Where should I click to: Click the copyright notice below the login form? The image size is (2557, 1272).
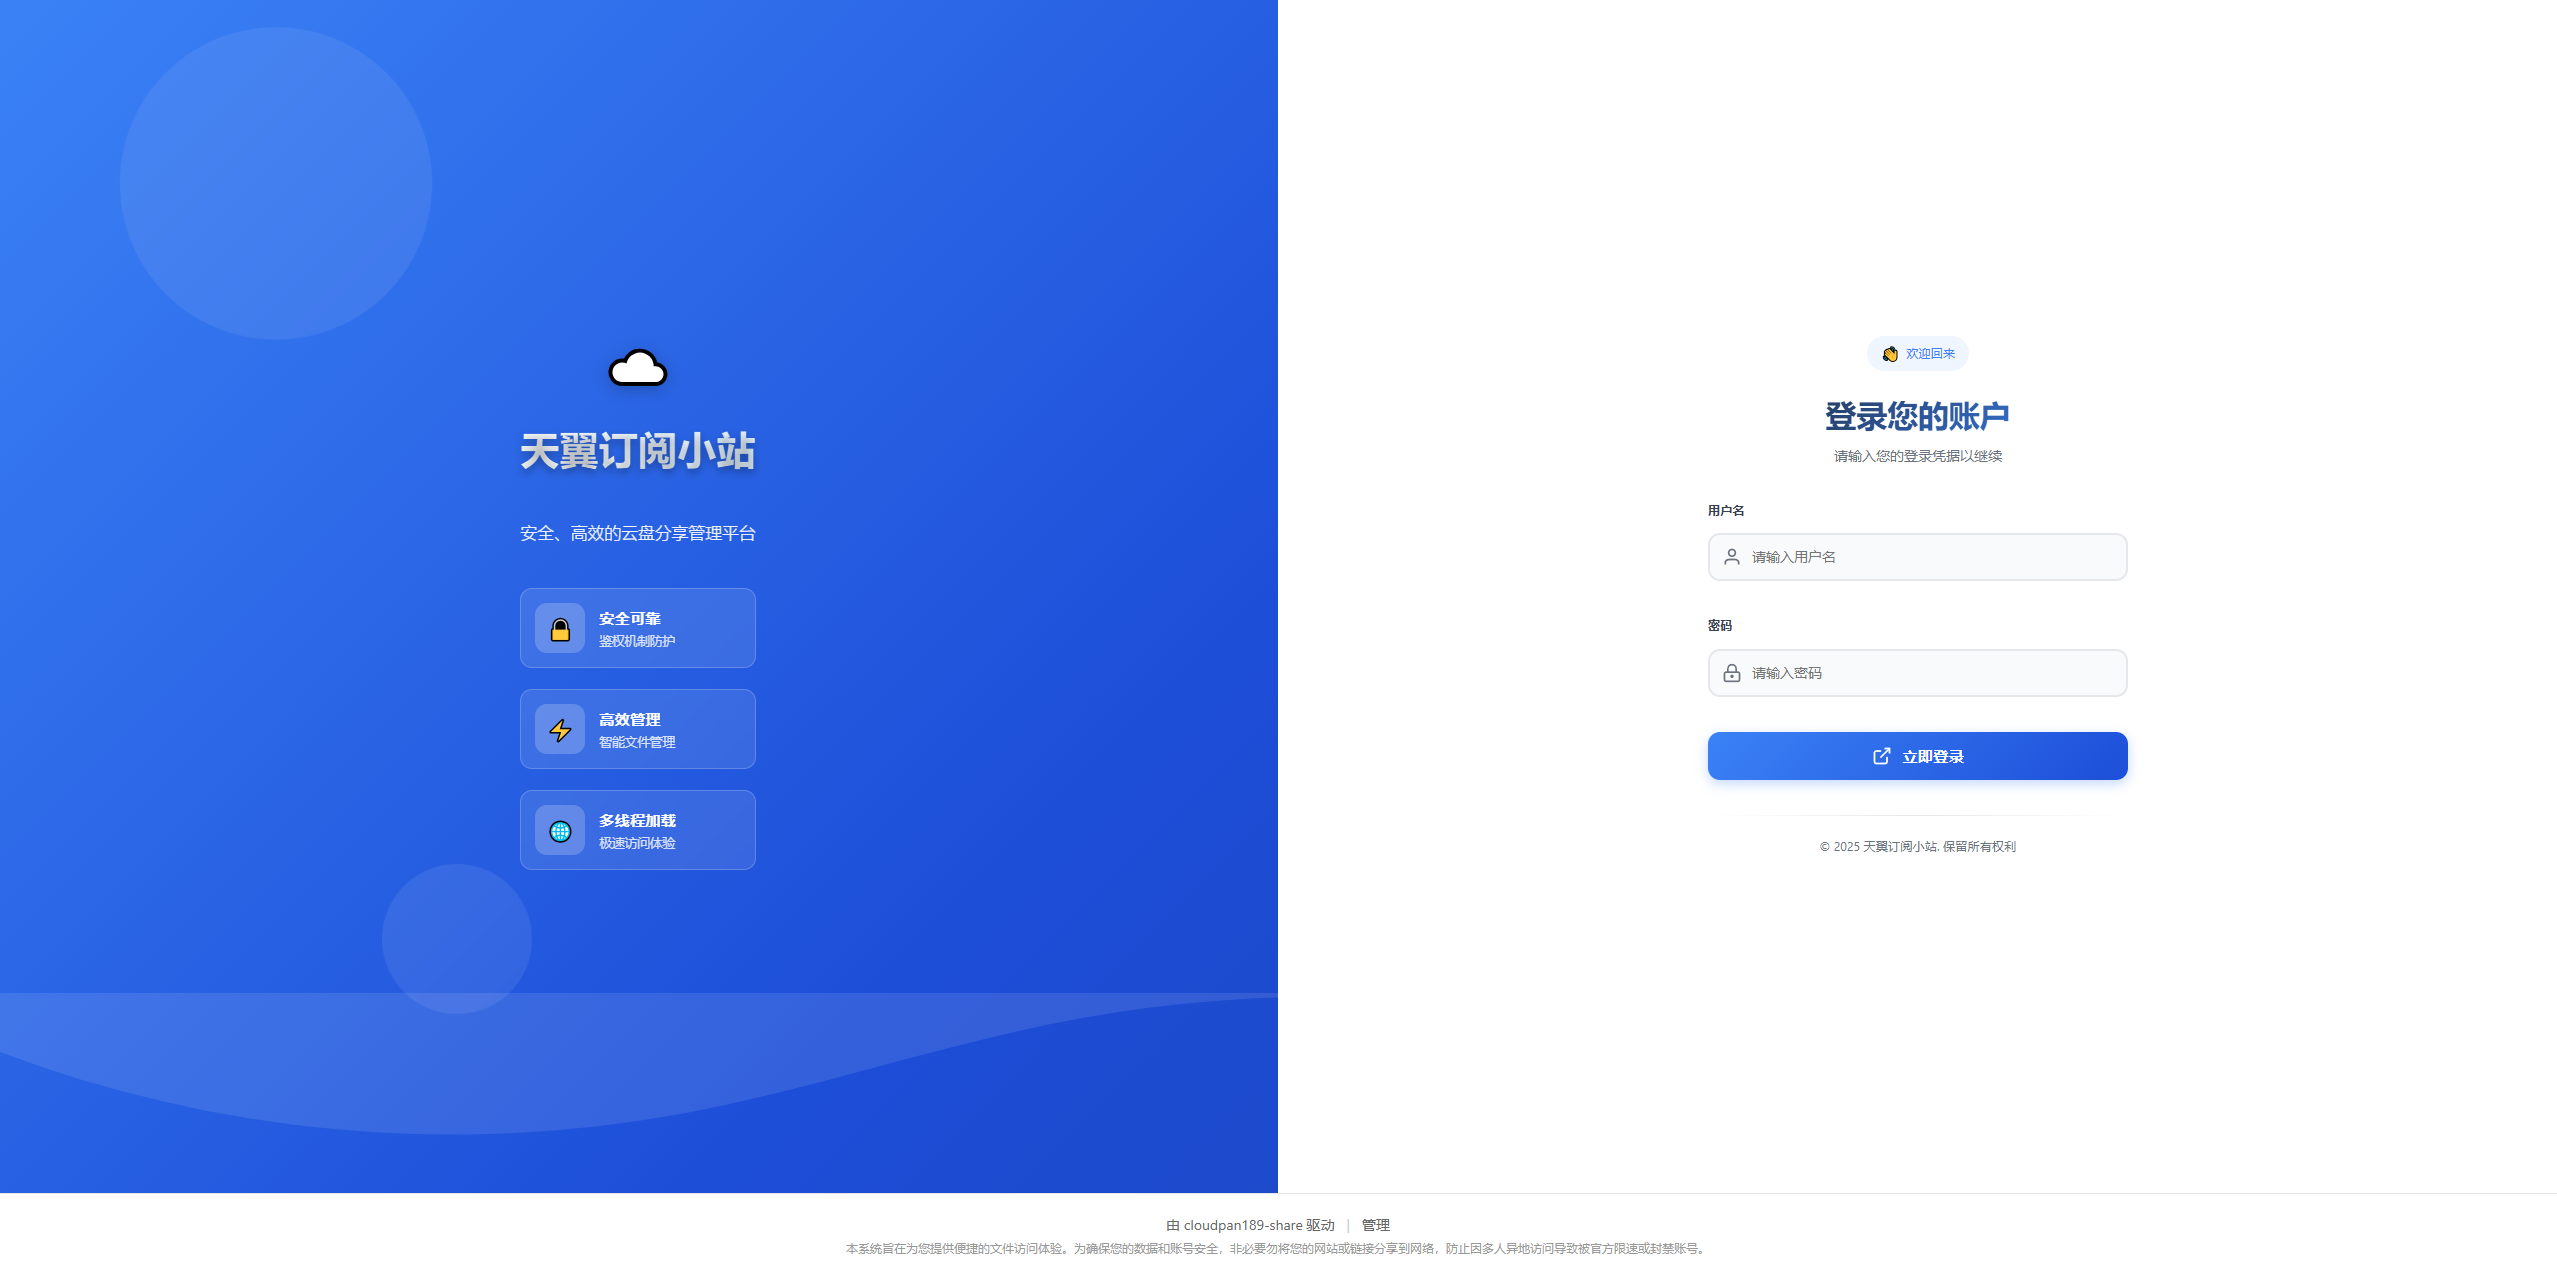coord(1916,846)
